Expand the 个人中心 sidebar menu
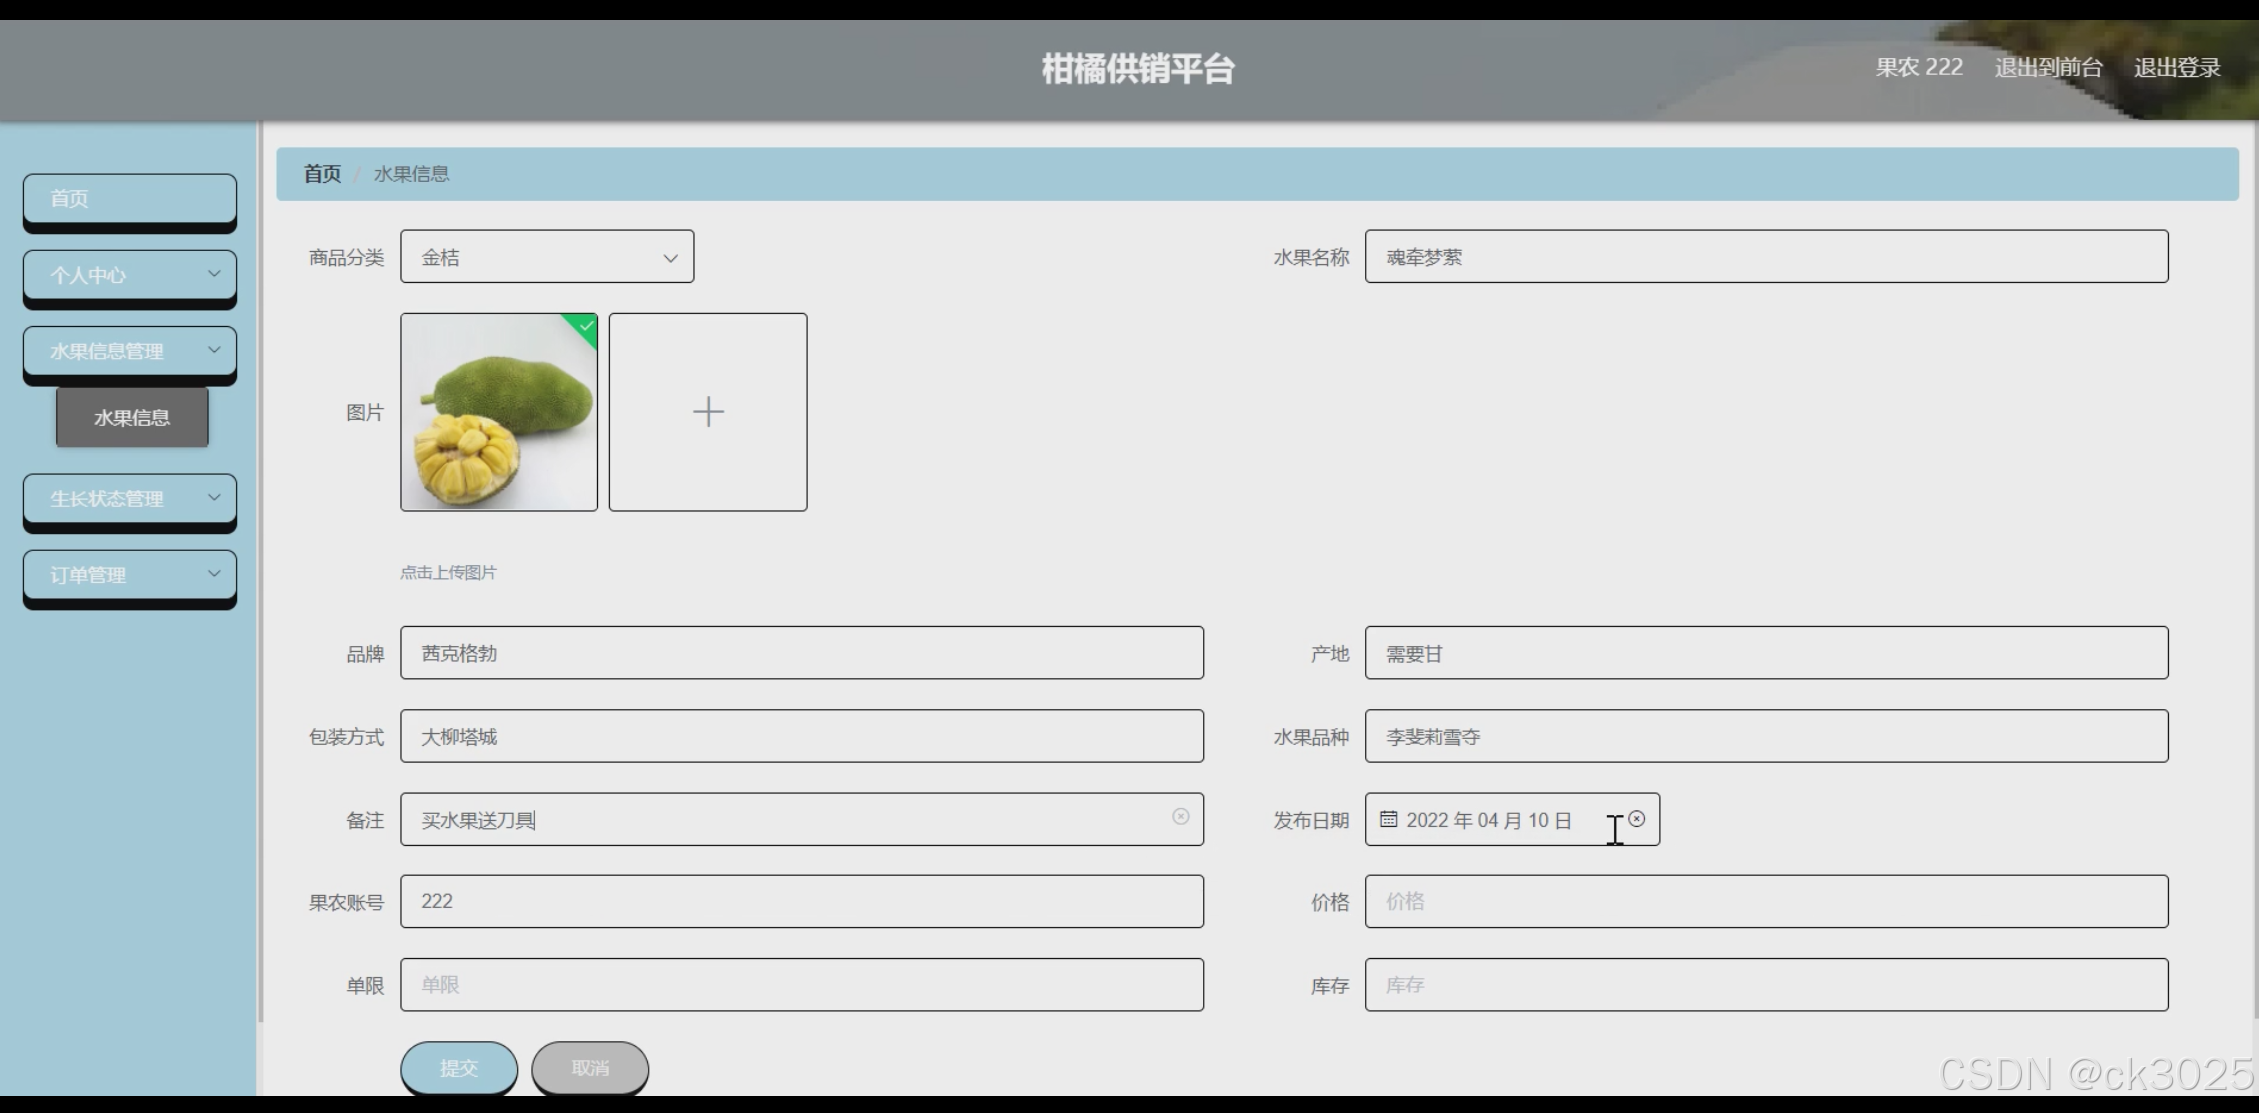 [x=130, y=275]
